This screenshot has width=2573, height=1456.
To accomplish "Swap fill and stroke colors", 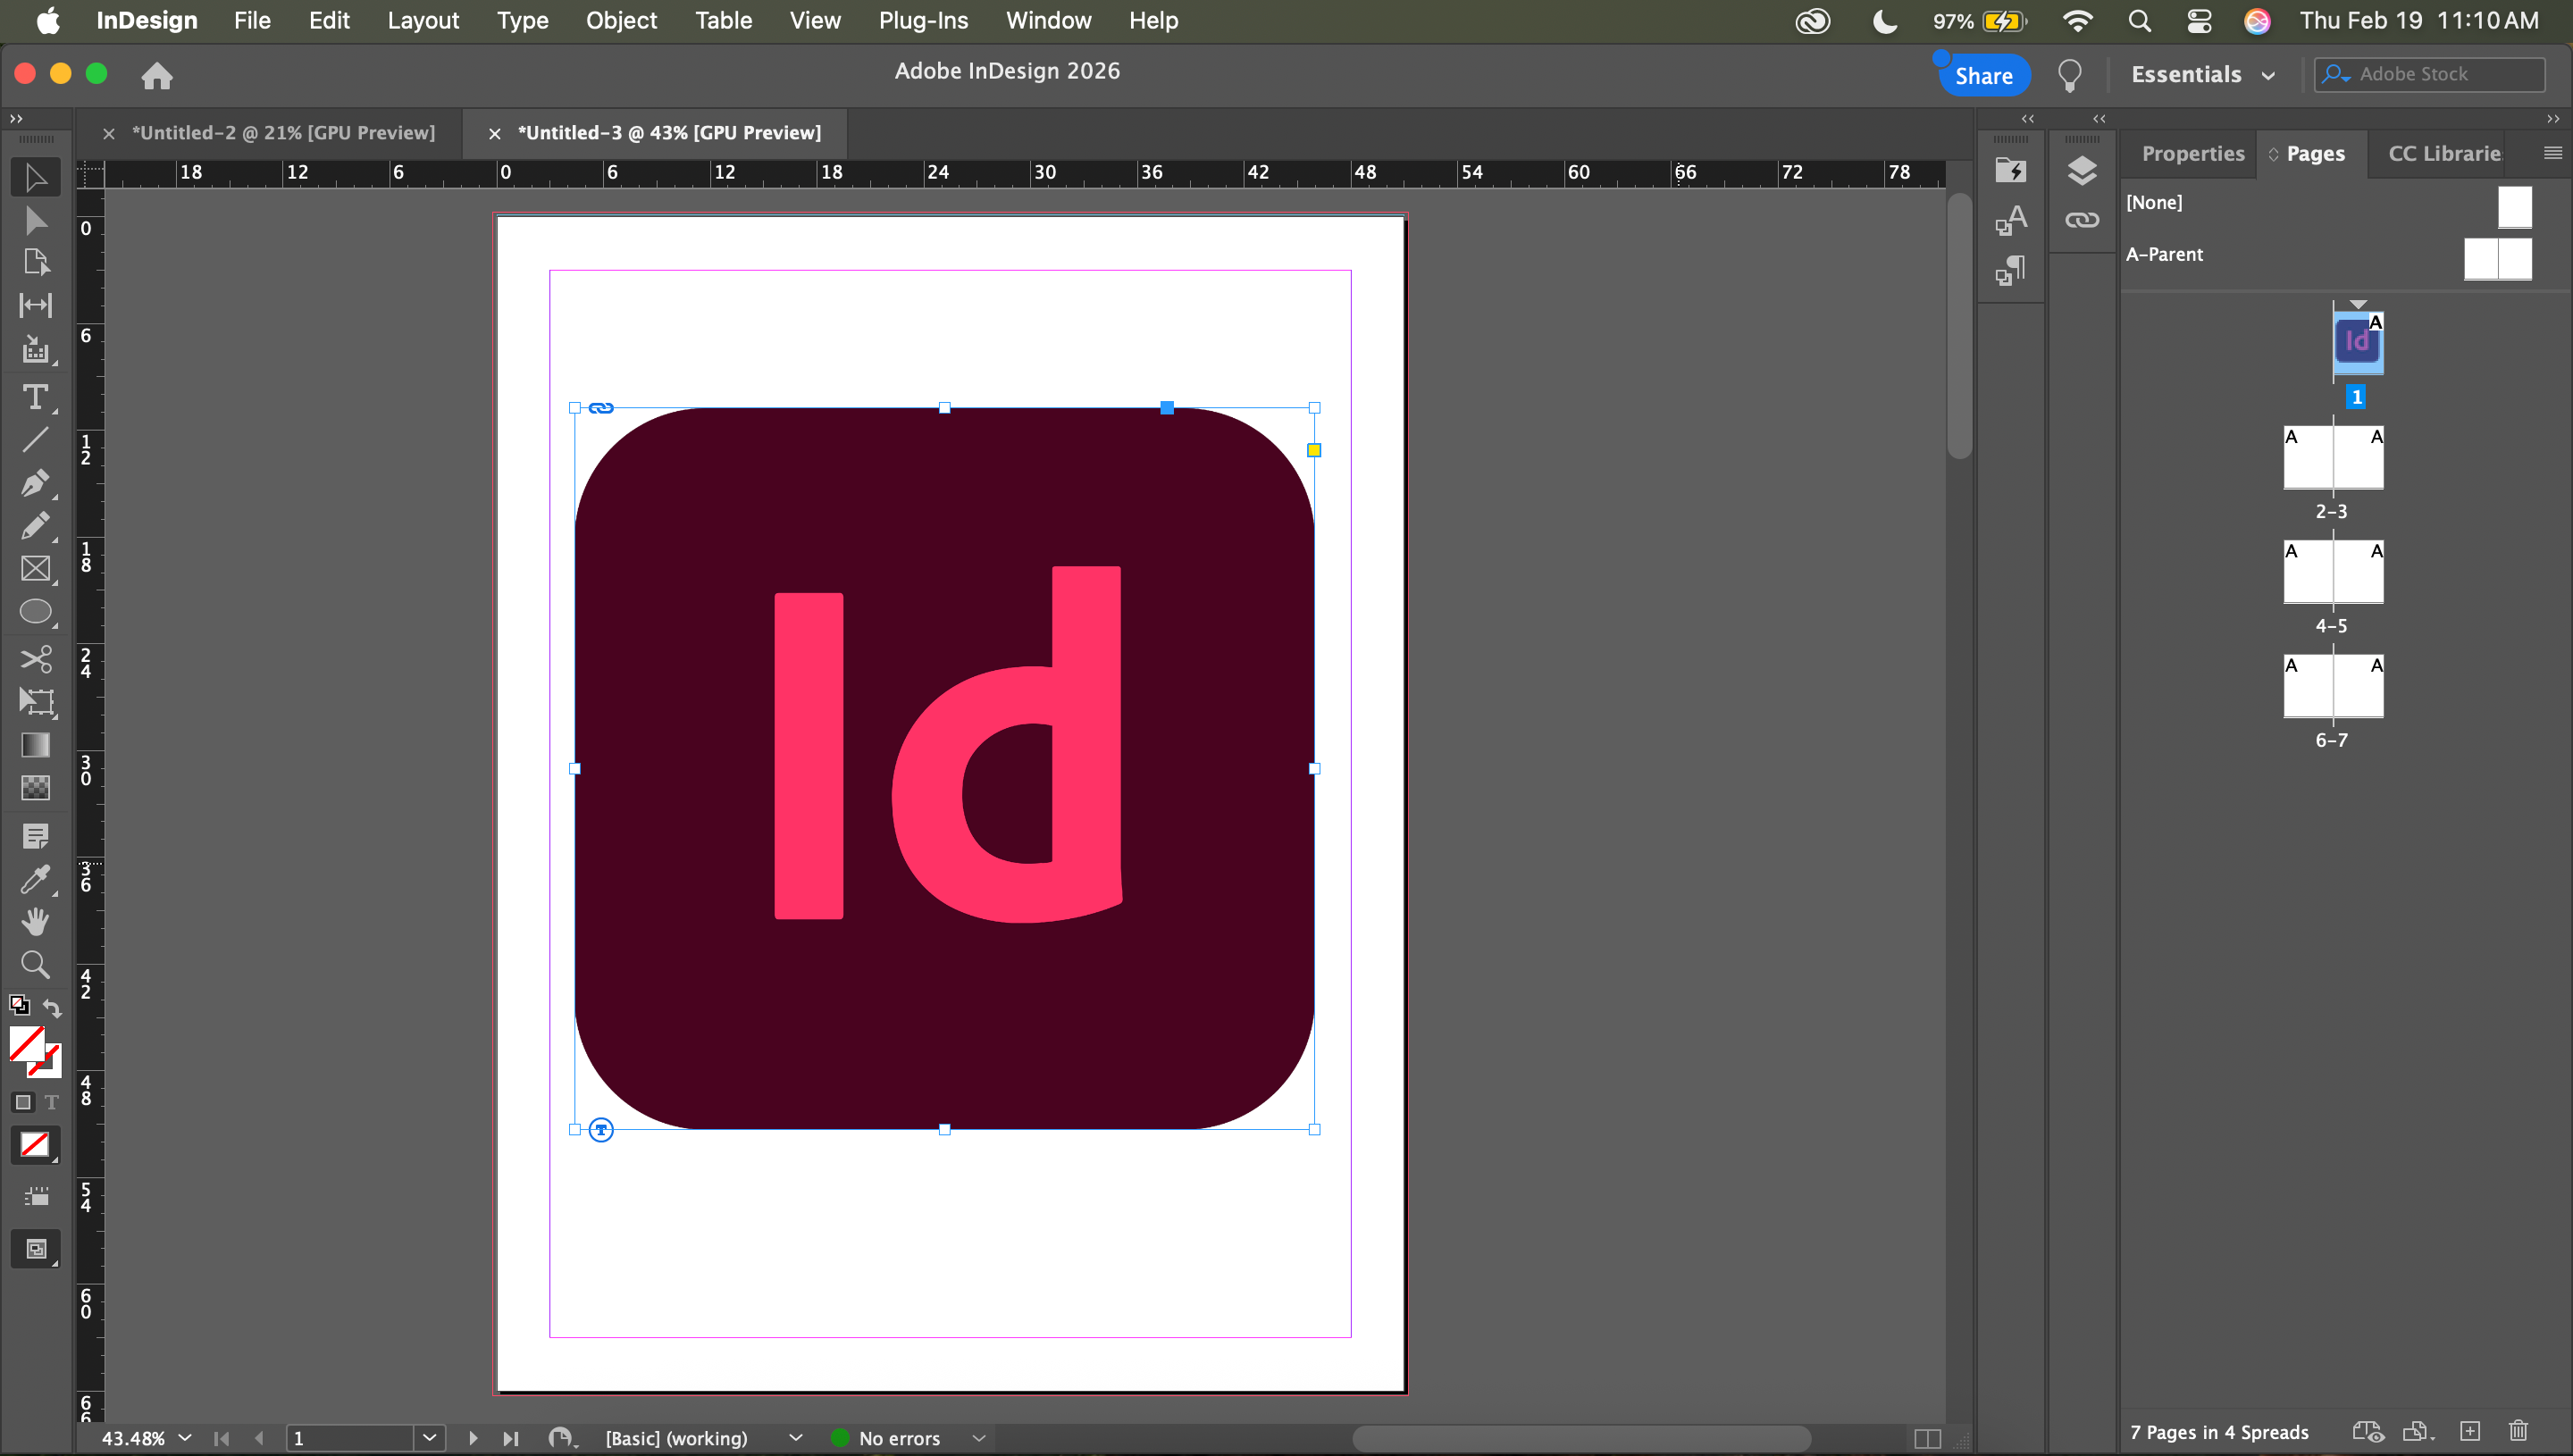I will point(52,1007).
